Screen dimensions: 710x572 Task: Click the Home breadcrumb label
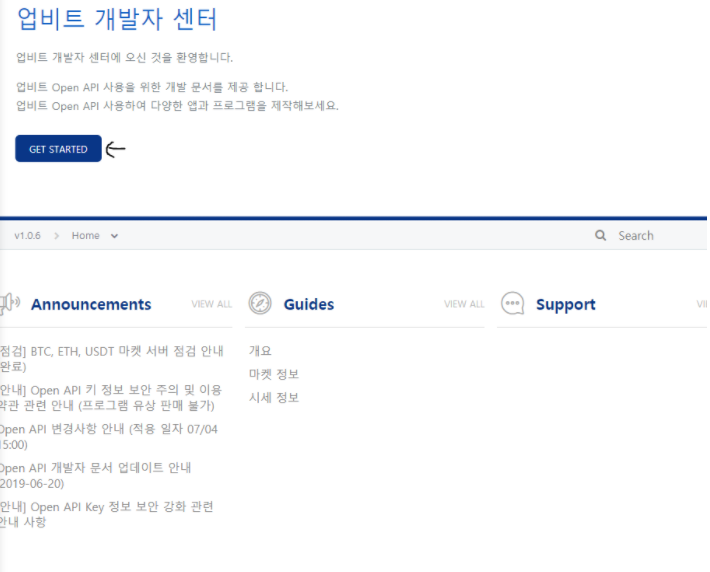86,236
